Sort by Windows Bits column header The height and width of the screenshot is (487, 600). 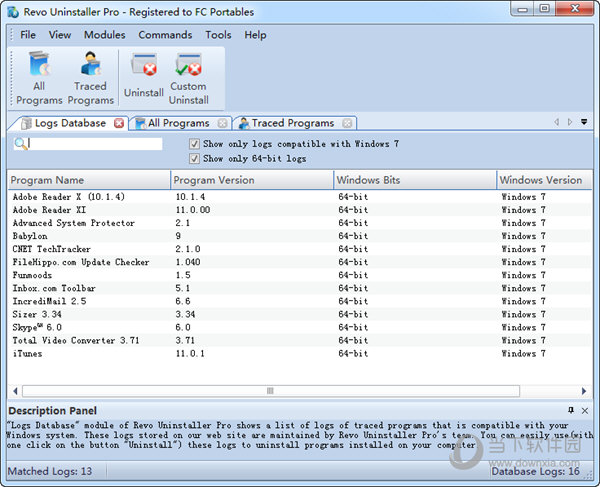(x=415, y=180)
